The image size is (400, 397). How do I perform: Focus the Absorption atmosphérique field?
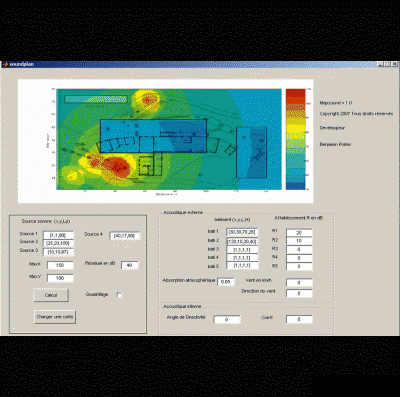click(226, 282)
